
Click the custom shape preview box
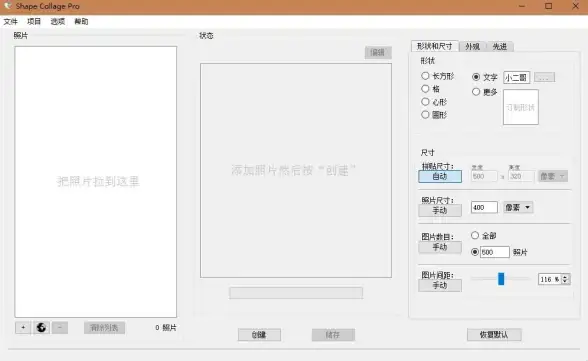point(521,107)
